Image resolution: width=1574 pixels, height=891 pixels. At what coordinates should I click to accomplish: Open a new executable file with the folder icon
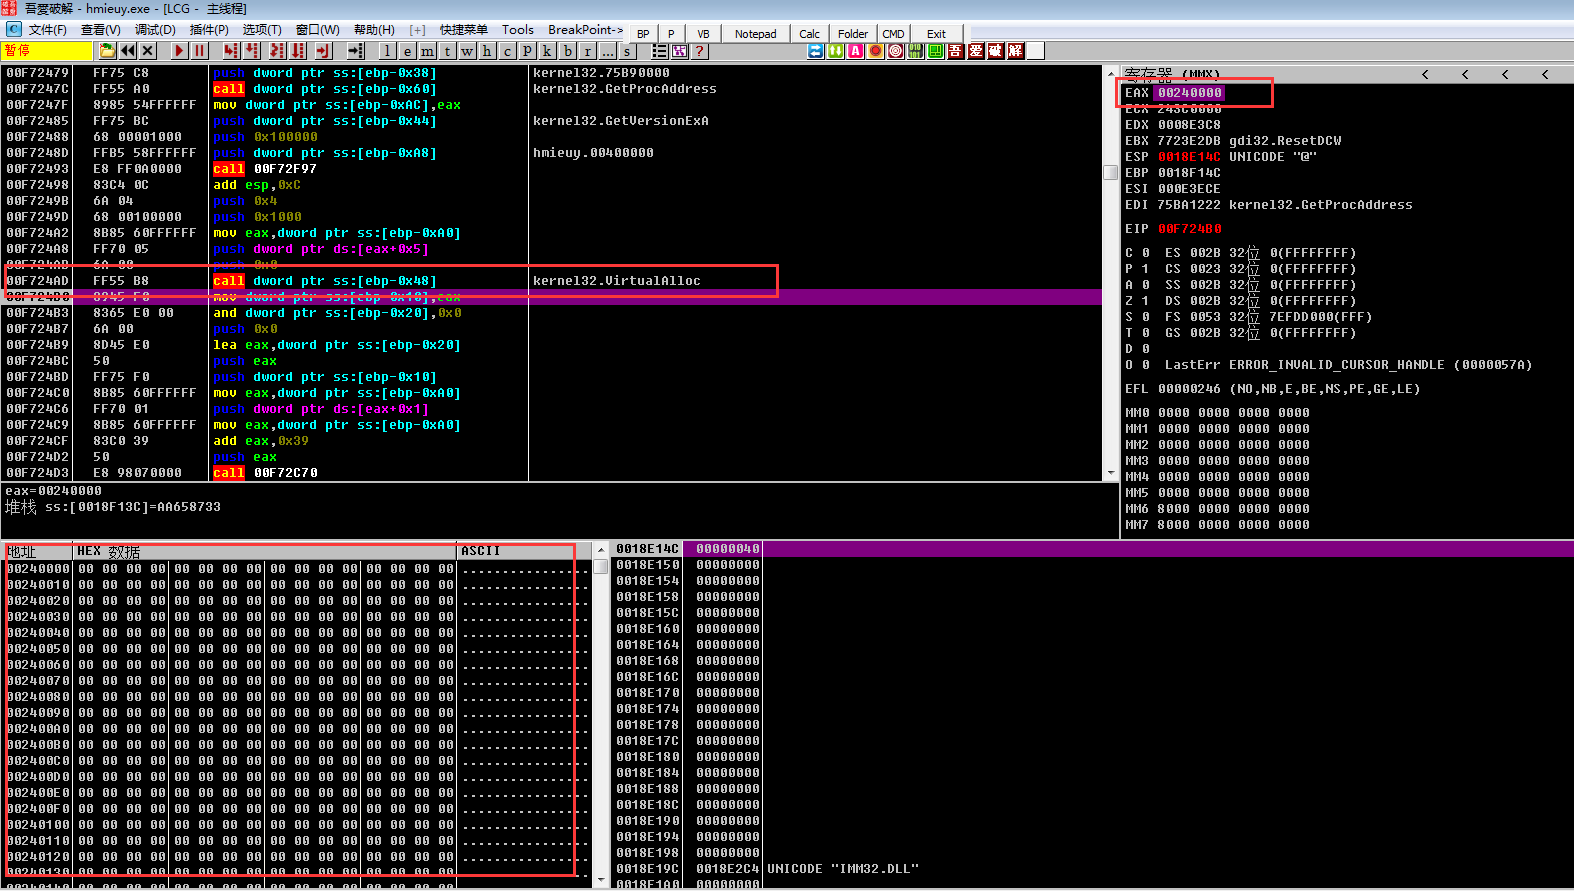[x=107, y=51]
